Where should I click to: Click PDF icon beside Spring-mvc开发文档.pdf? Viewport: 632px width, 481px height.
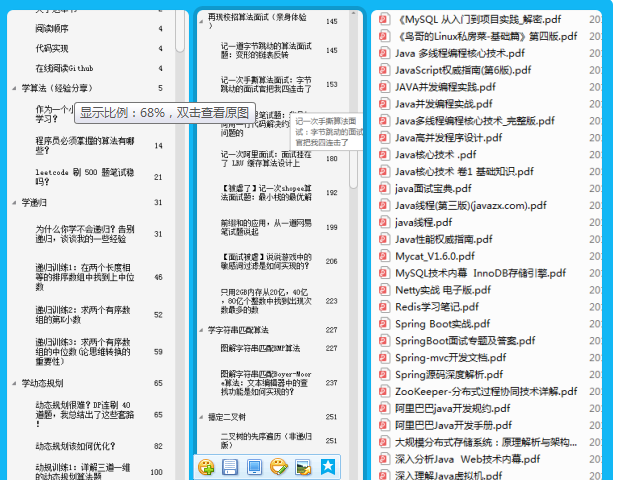click(385, 358)
